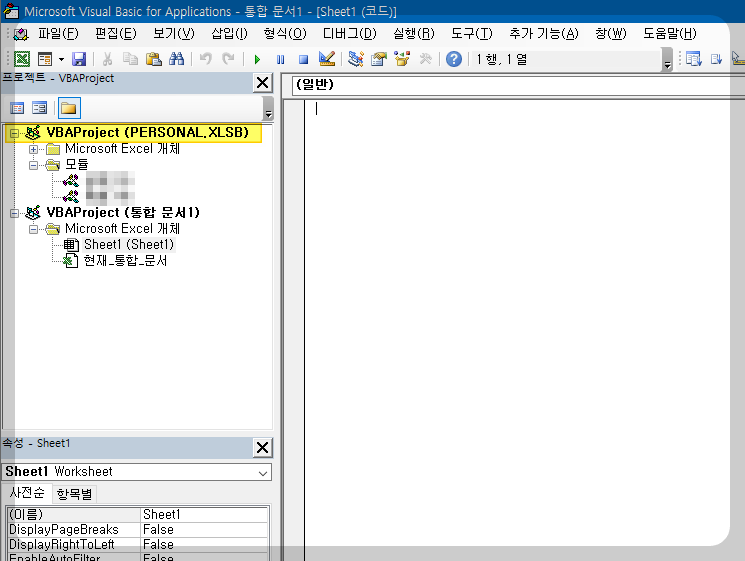Click the Paste clipboard icon
Viewport: 745px width, 561px height.
(153, 59)
